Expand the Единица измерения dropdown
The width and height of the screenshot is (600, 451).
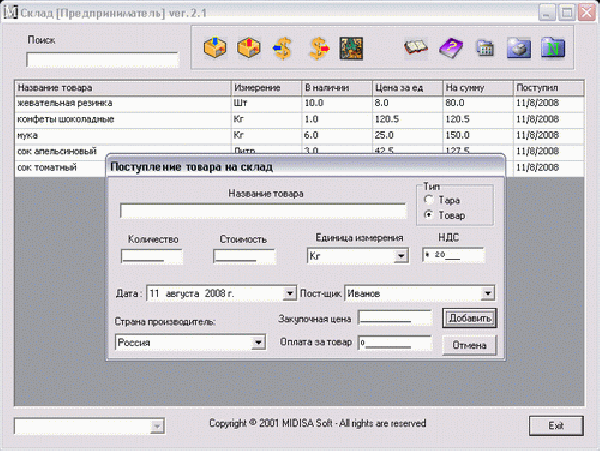click(401, 256)
